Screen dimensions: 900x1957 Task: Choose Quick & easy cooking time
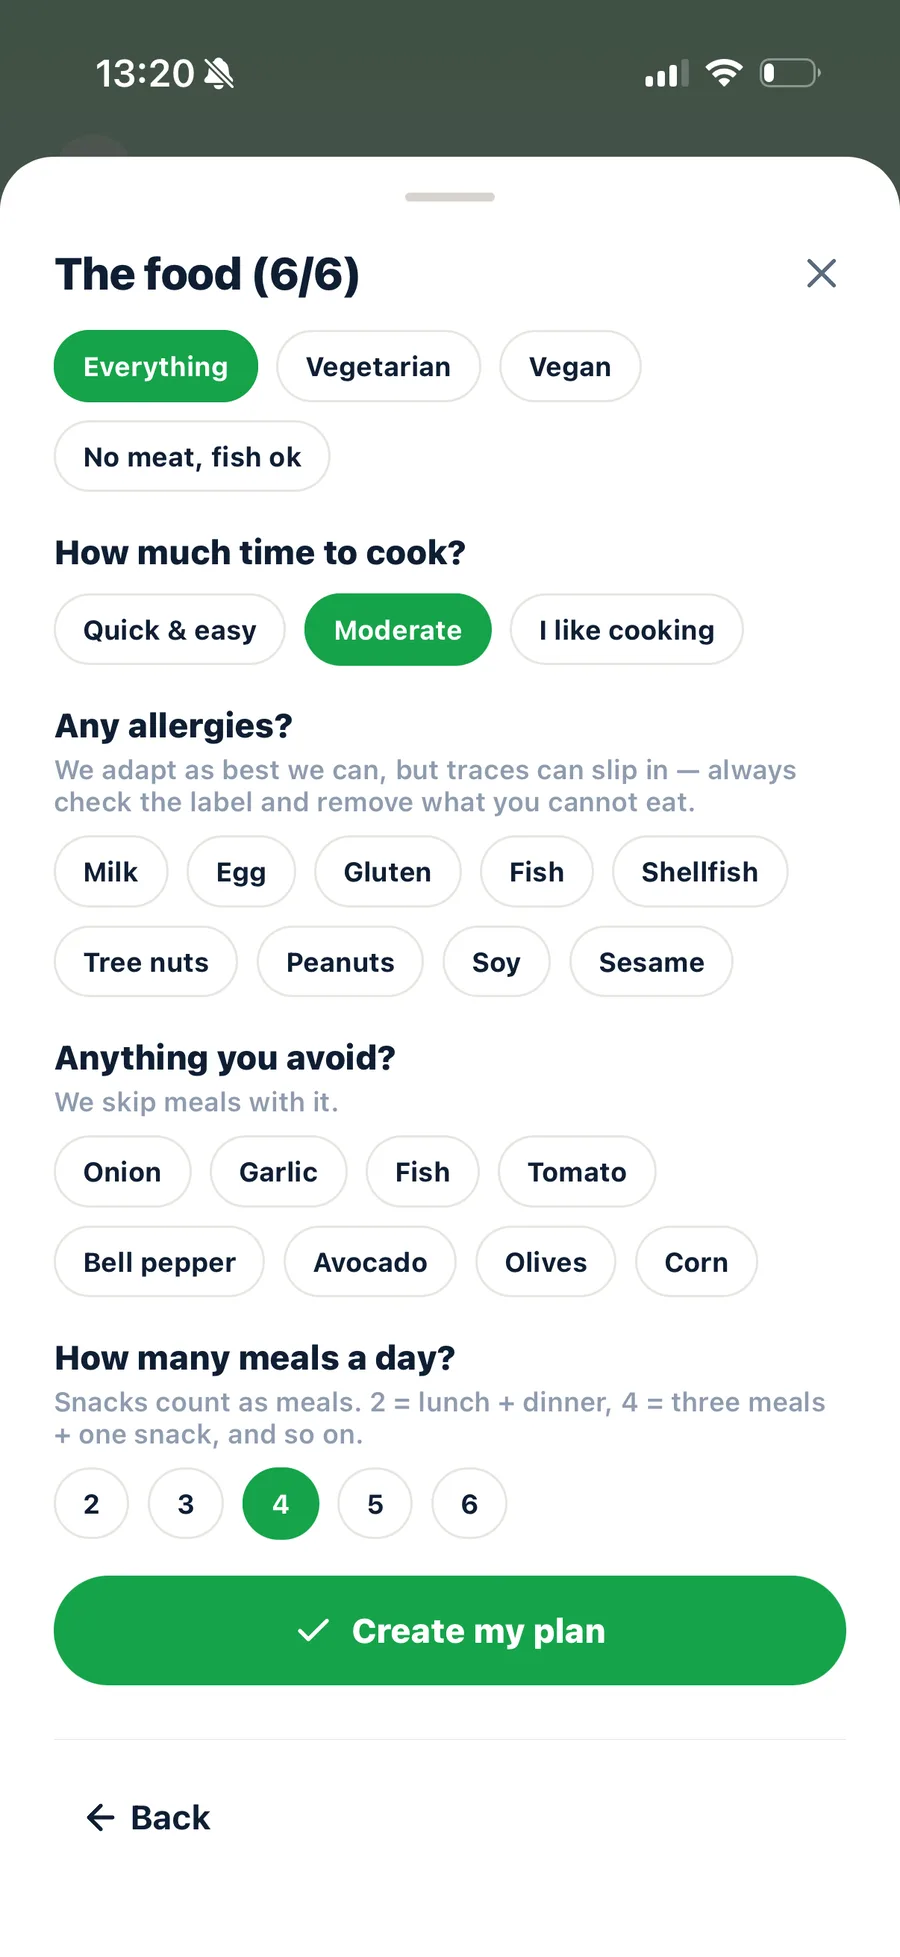170,630
